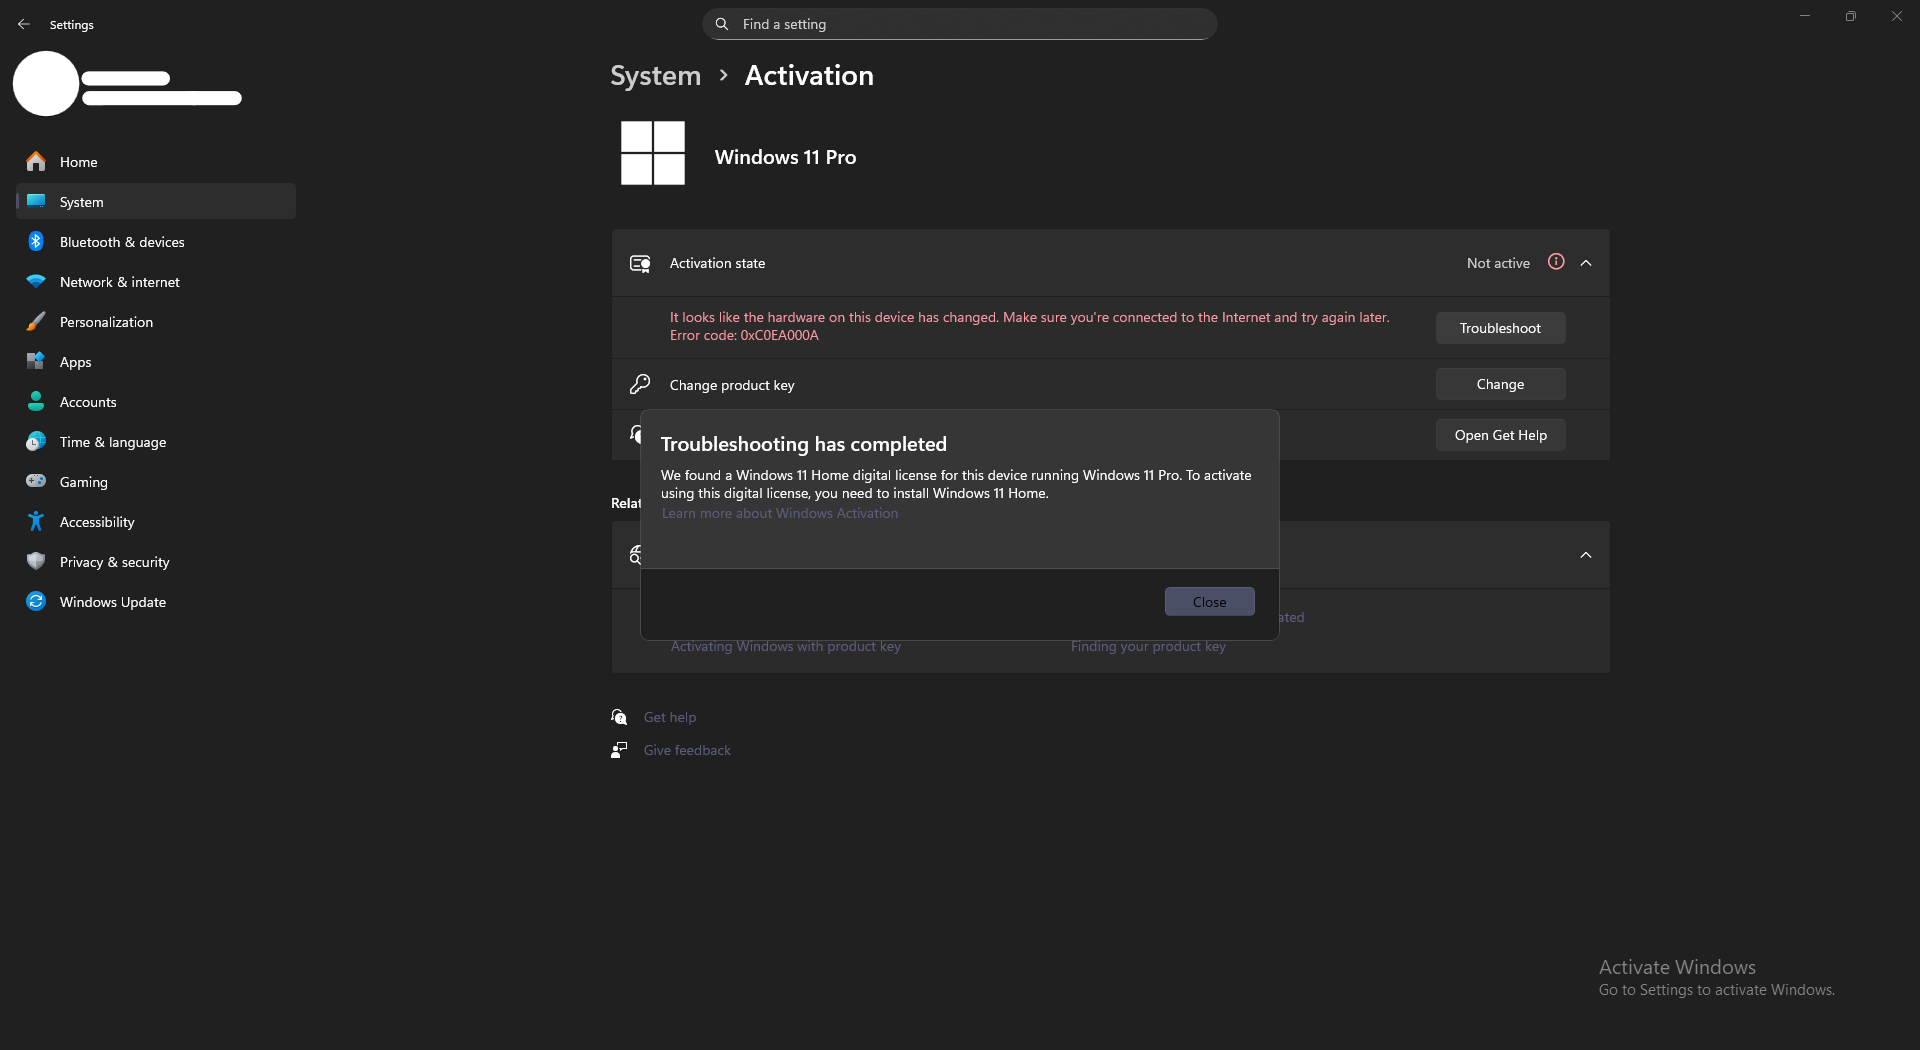
Task: Click the Activation state row icon
Action: tap(640, 263)
